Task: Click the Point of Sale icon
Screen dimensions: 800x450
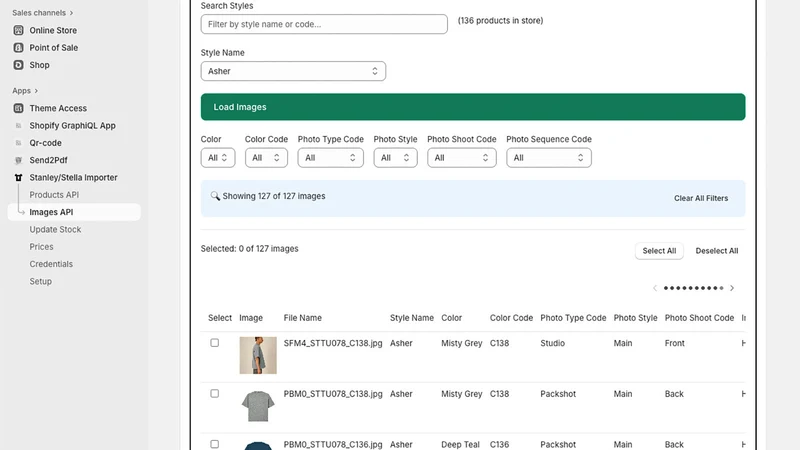Action: [x=18, y=47]
